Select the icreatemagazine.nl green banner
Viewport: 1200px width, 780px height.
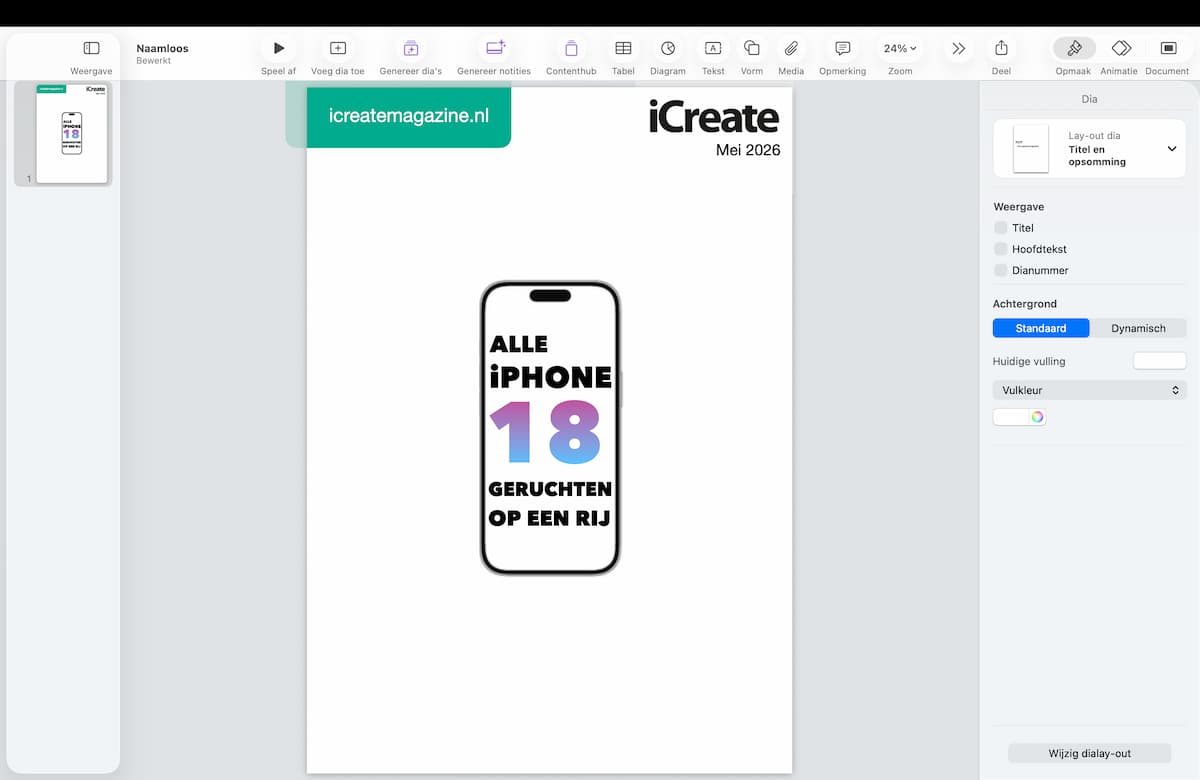pyautogui.click(x=409, y=116)
